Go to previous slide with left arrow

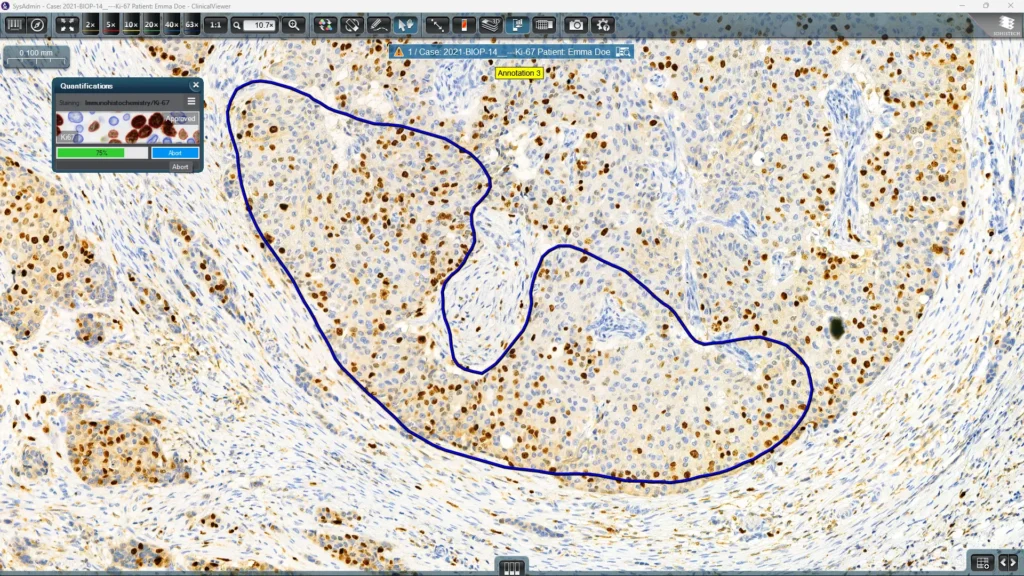[x=1004, y=562]
